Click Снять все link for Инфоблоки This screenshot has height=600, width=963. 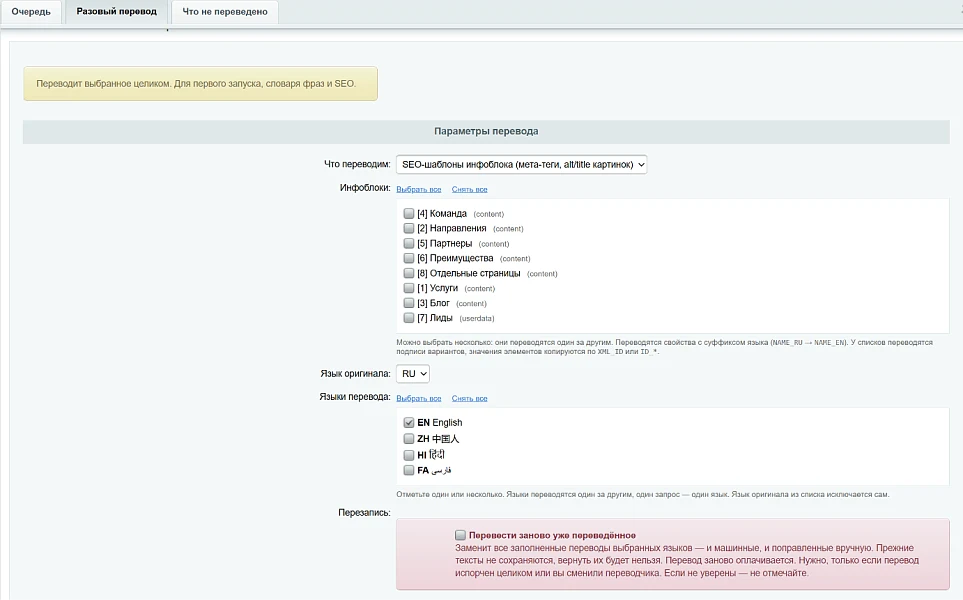(x=469, y=189)
